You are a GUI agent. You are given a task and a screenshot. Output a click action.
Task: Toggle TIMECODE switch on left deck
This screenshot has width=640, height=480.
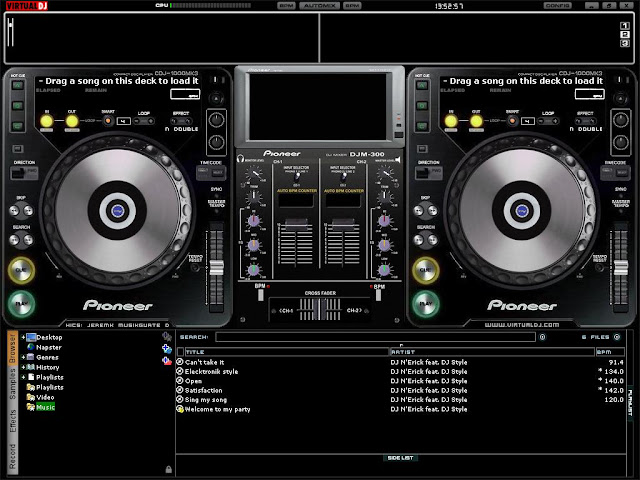coord(211,173)
